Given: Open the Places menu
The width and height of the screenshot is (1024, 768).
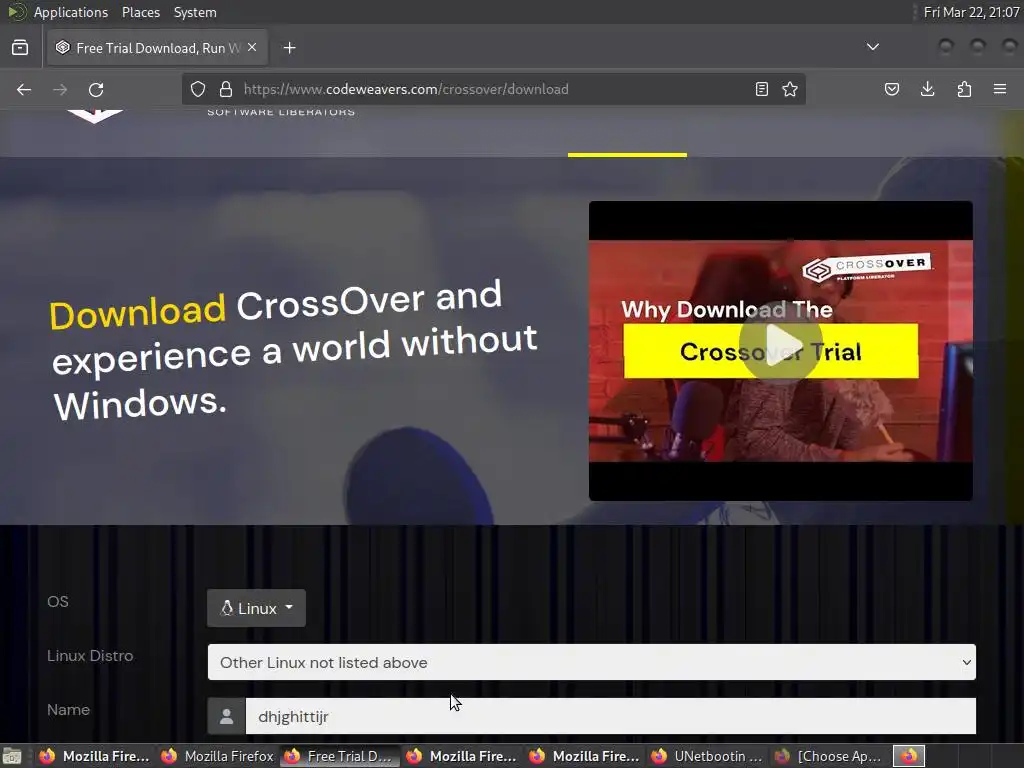Looking at the screenshot, I should [x=141, y=12].
